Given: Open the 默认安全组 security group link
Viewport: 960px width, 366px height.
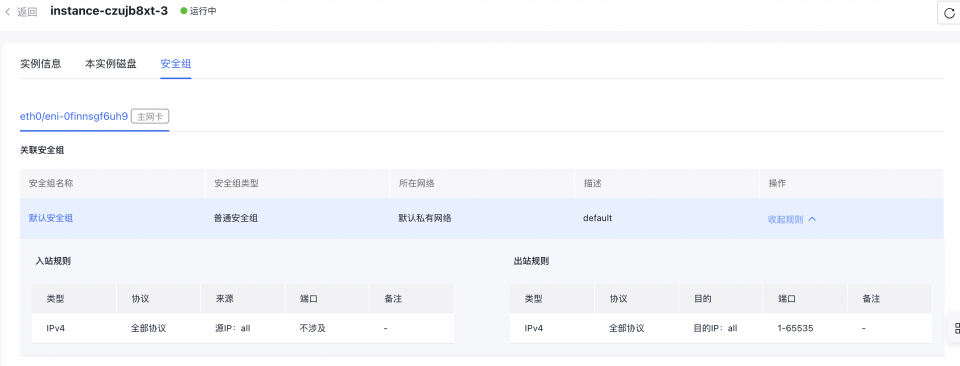Looking at the screenshot, I should pos(51,218).
